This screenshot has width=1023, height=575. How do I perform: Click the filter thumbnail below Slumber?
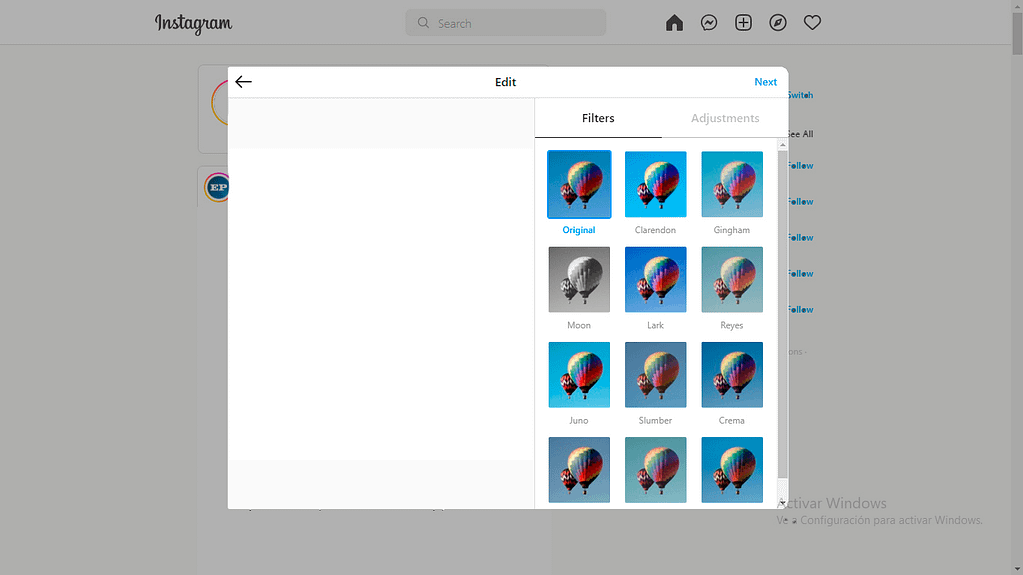[x=656, y=470]
